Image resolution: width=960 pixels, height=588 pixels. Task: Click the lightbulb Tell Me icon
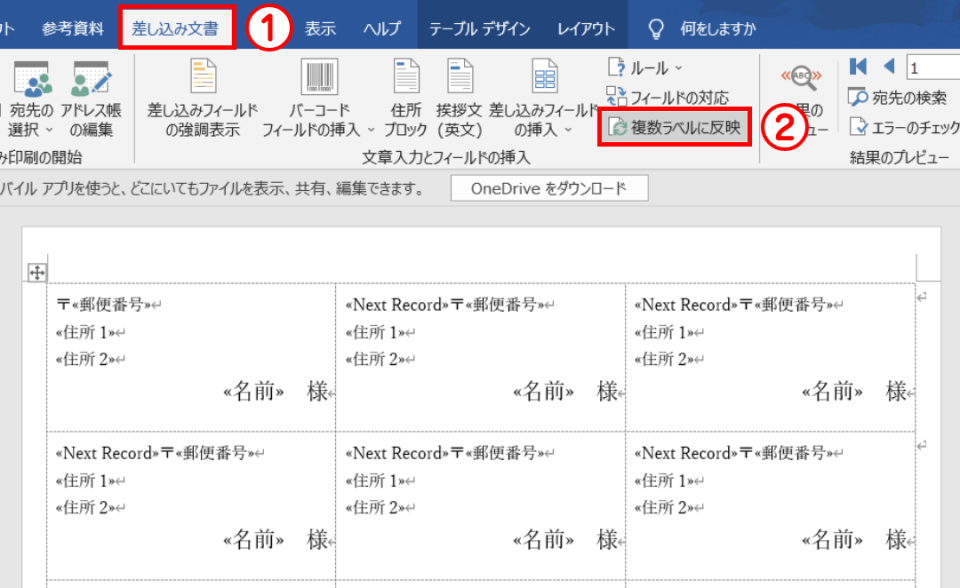point(656,29)
